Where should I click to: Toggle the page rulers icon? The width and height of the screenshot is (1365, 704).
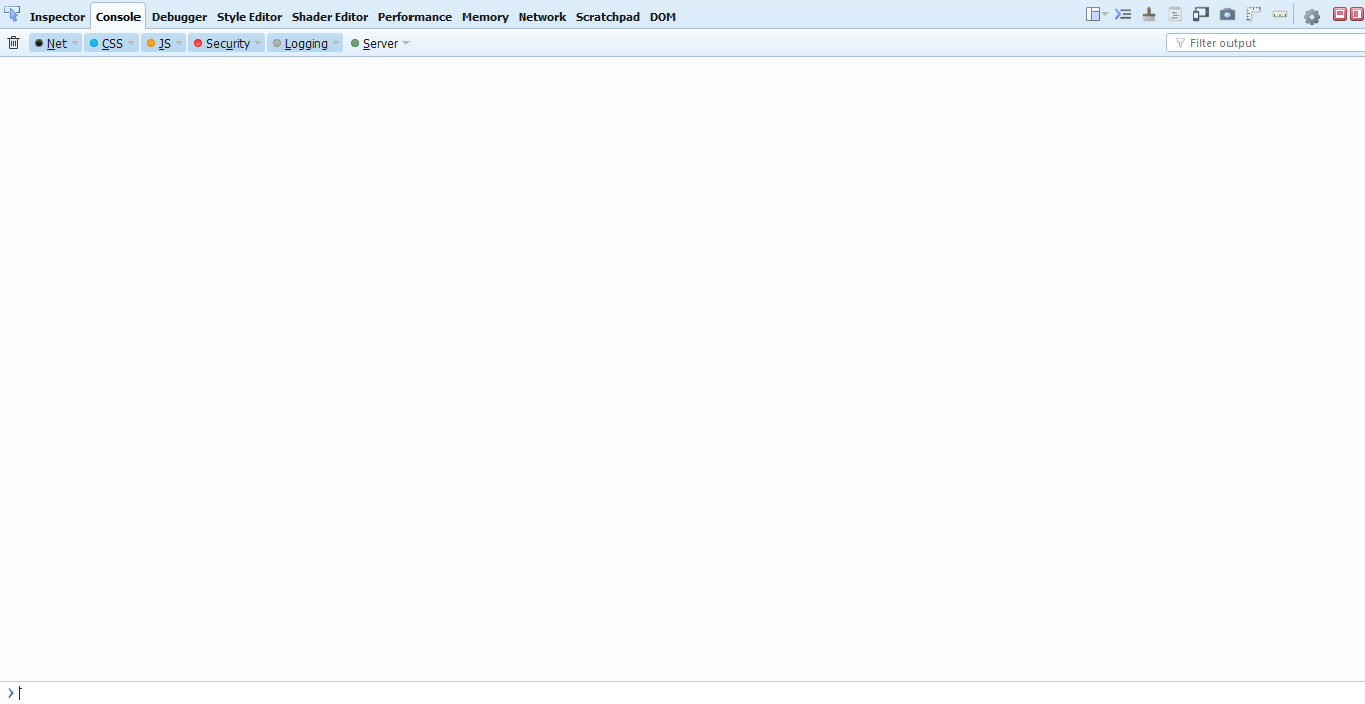tap(1253, 15)
